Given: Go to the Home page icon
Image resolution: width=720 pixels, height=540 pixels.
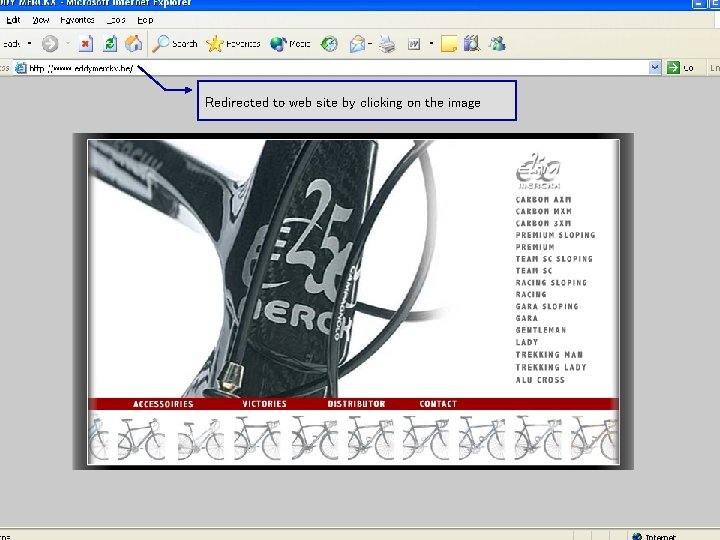Looking at the screenshot, I should pyautogui.click(x=134, y=44).
